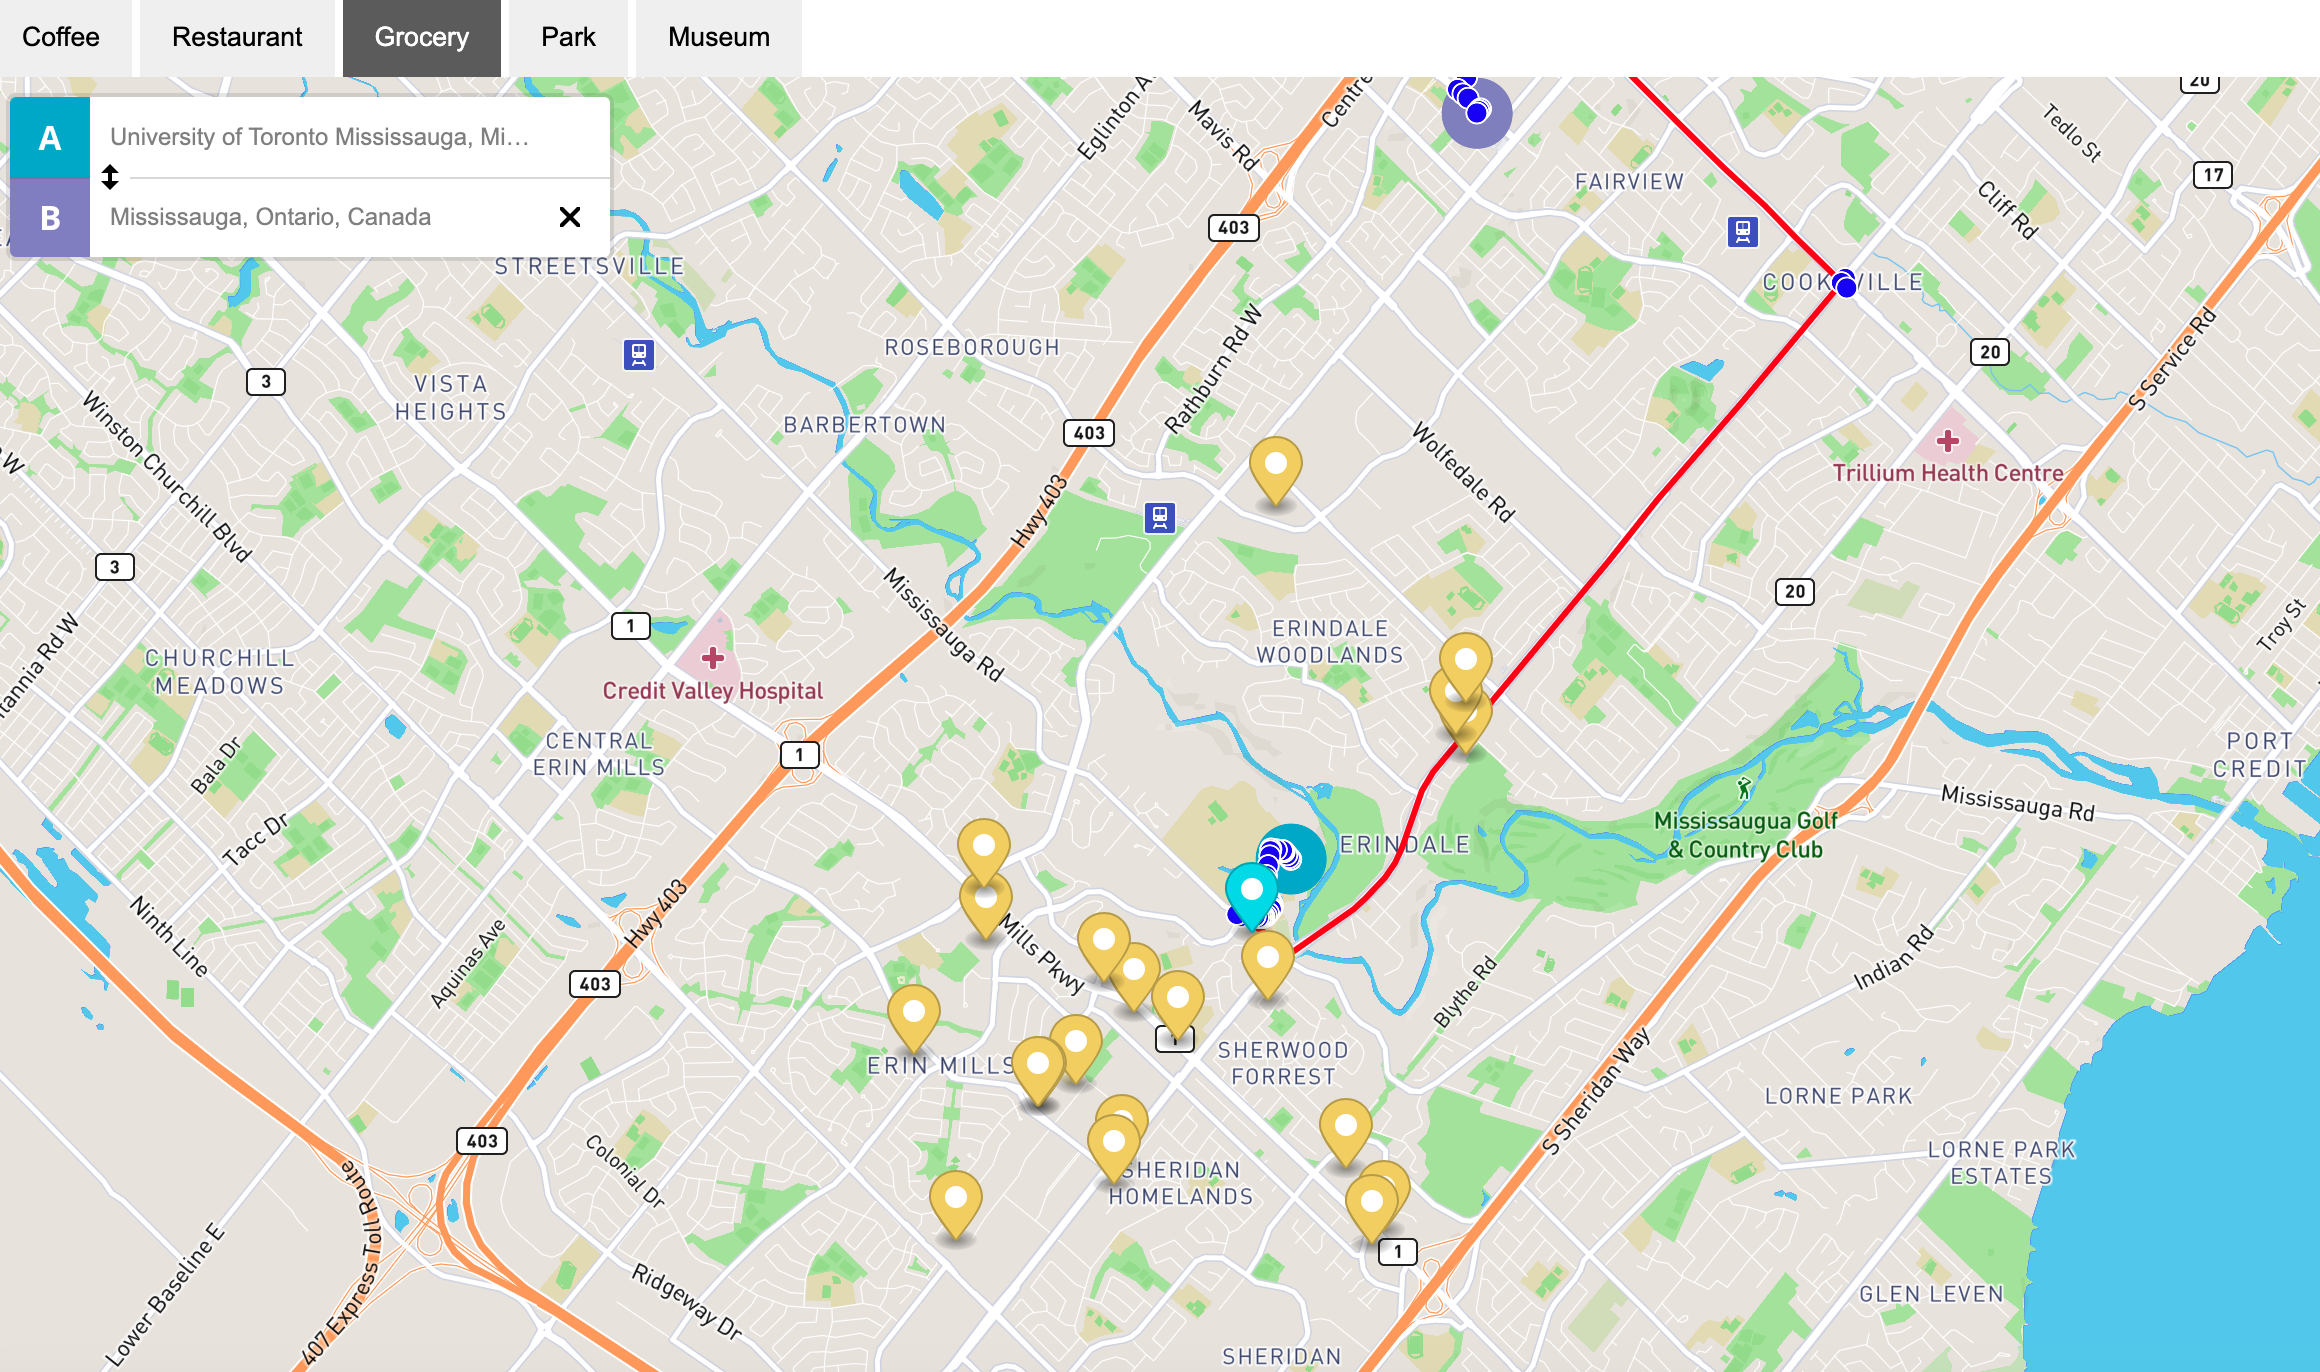Switch to the Coffee tab
This screenshot has width=2320, height=1372.
(x=61, y=37)
